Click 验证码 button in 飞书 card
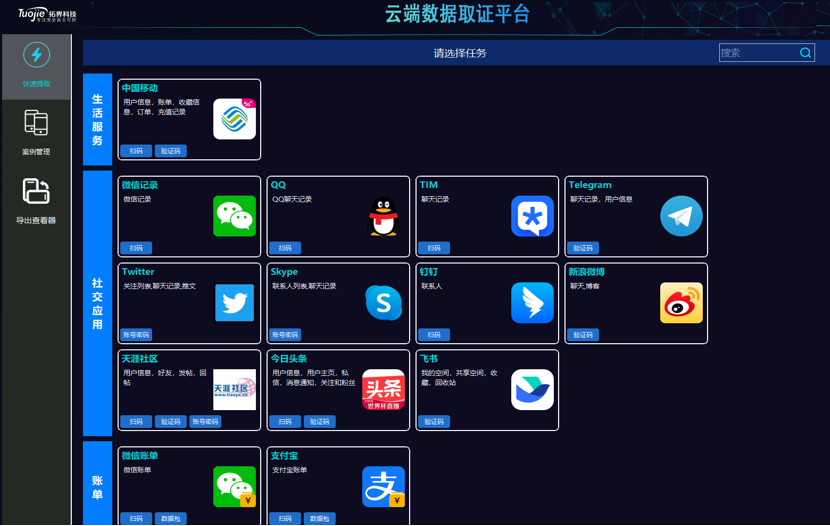Image resolution: width=830 pixels, height=526 pixels. coord(434,421)
